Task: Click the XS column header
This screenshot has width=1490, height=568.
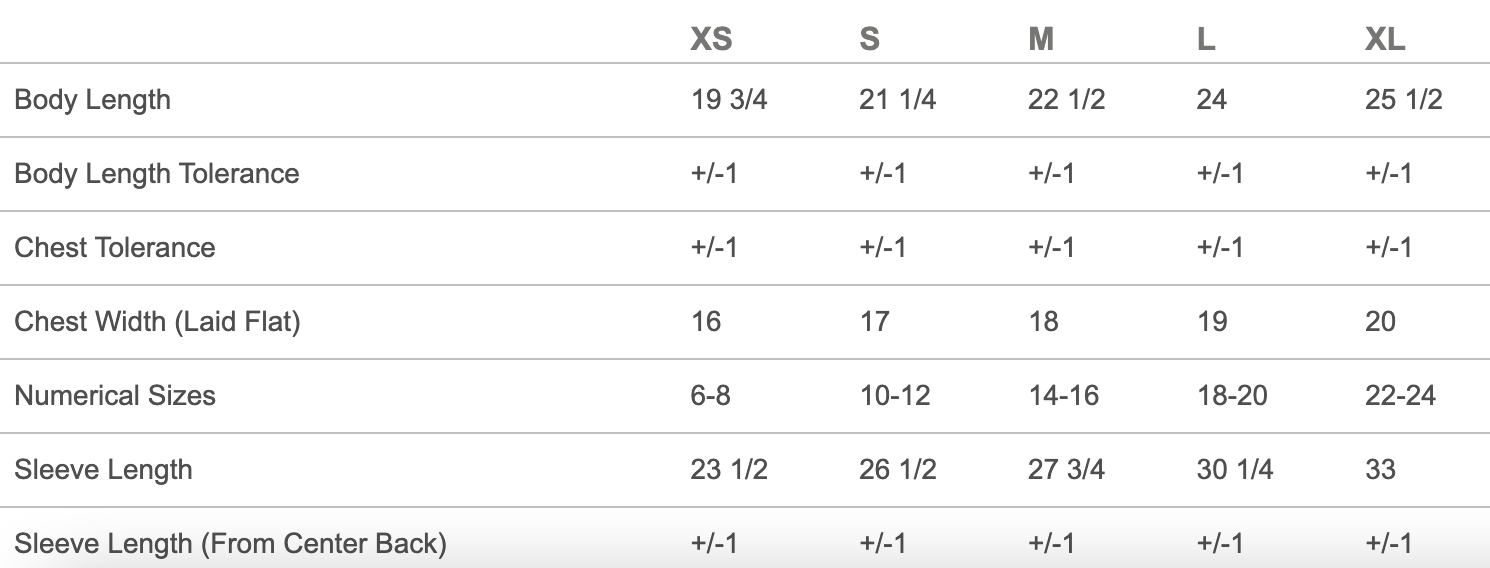Action: pyautogui.click(x=711, y=39)
